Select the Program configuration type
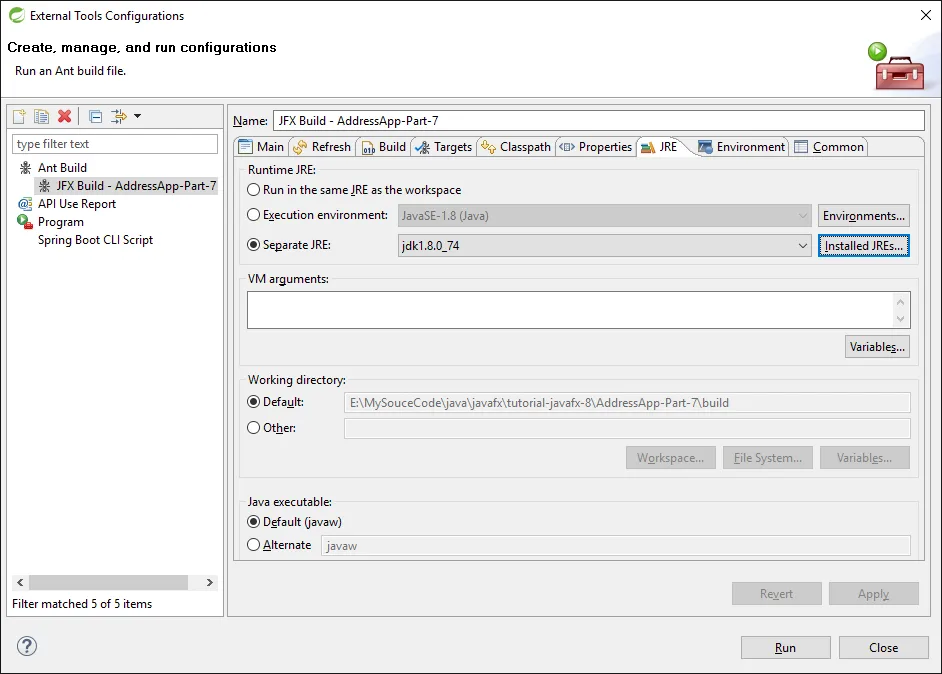Screen dimensions: 942x674 coord(60,222)
